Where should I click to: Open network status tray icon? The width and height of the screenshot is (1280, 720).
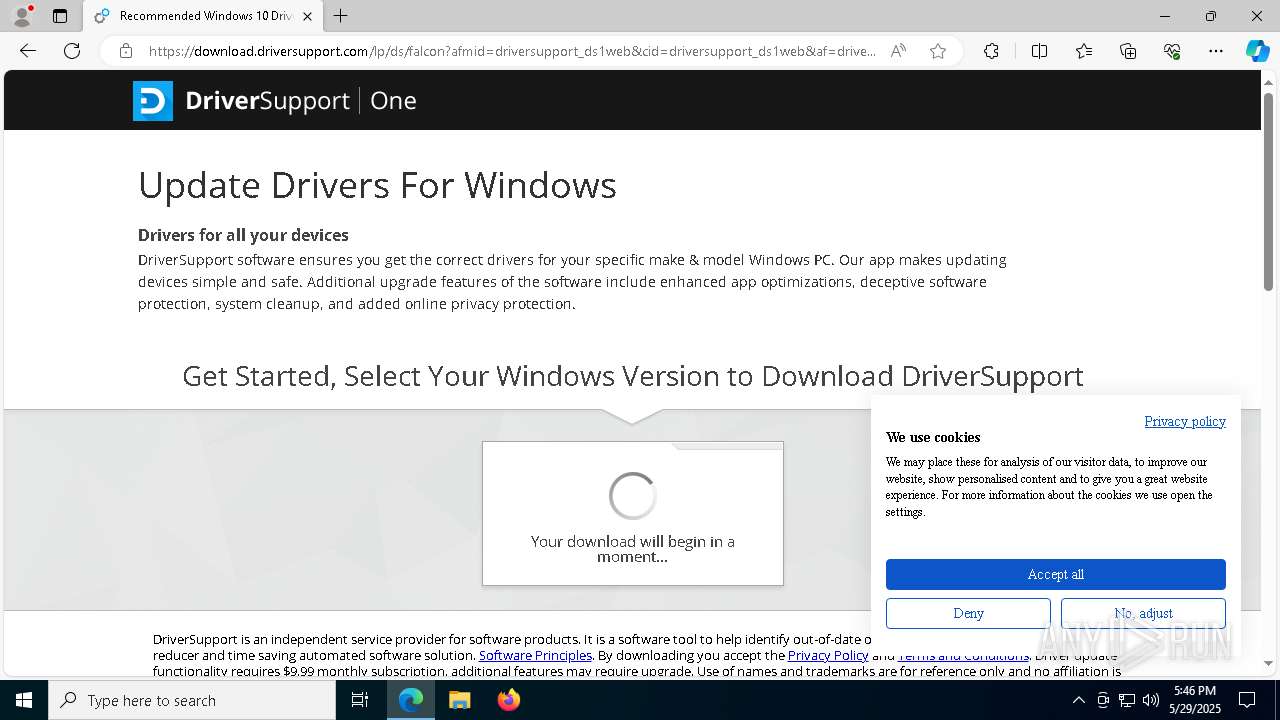coord(1127,700)
